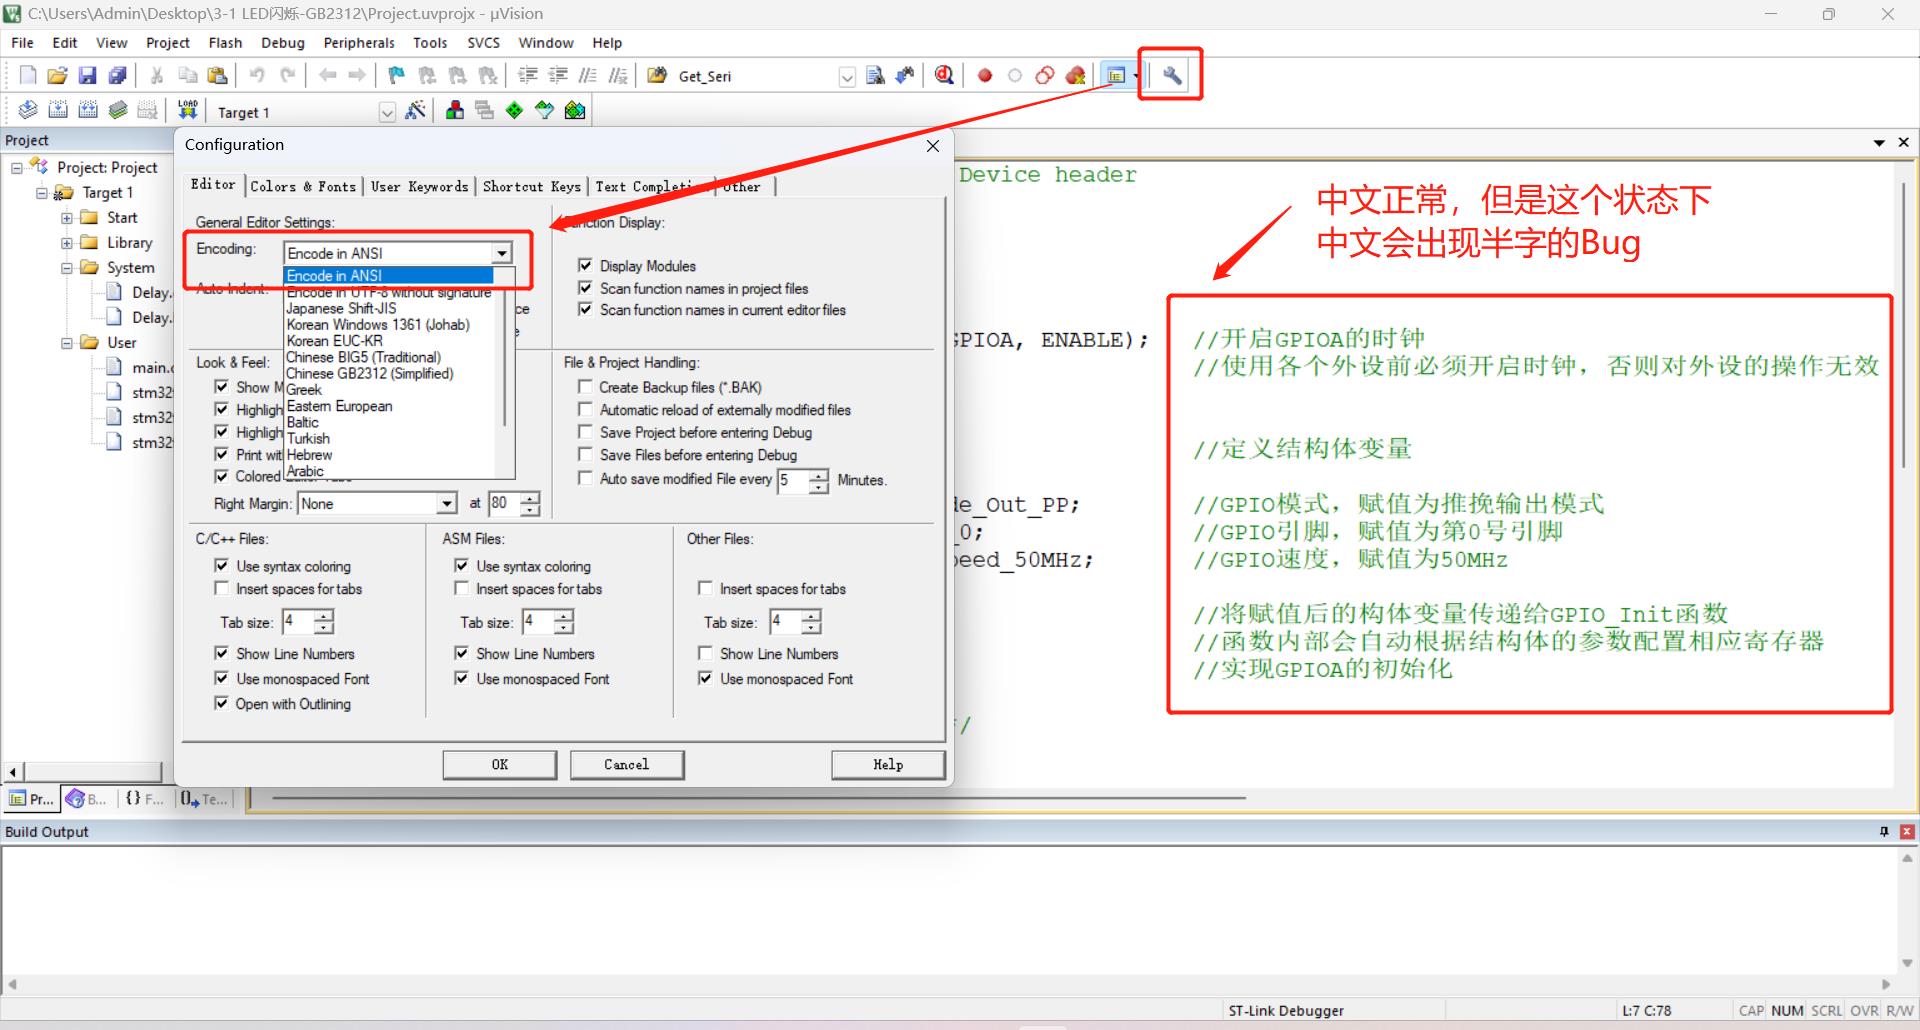The height and width of the screenshot is (1030, 1920).
Task: Click C/C++ Files Tab size field
Action: point(297,622)
